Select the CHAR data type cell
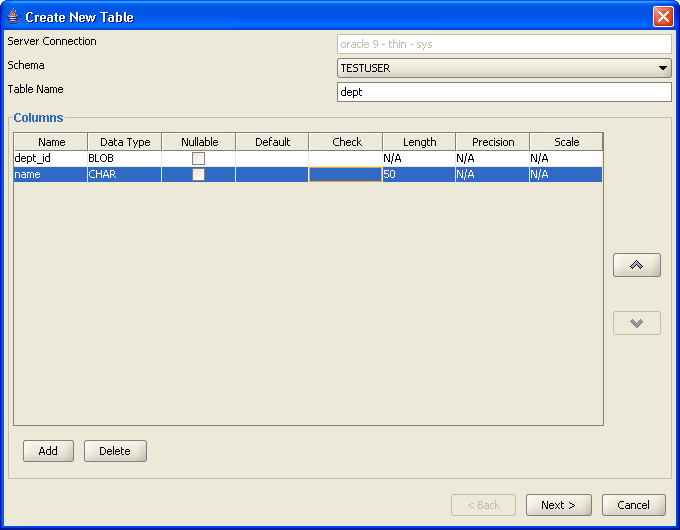The width and height of the screenshot is (680, 530). pos(124,174)
